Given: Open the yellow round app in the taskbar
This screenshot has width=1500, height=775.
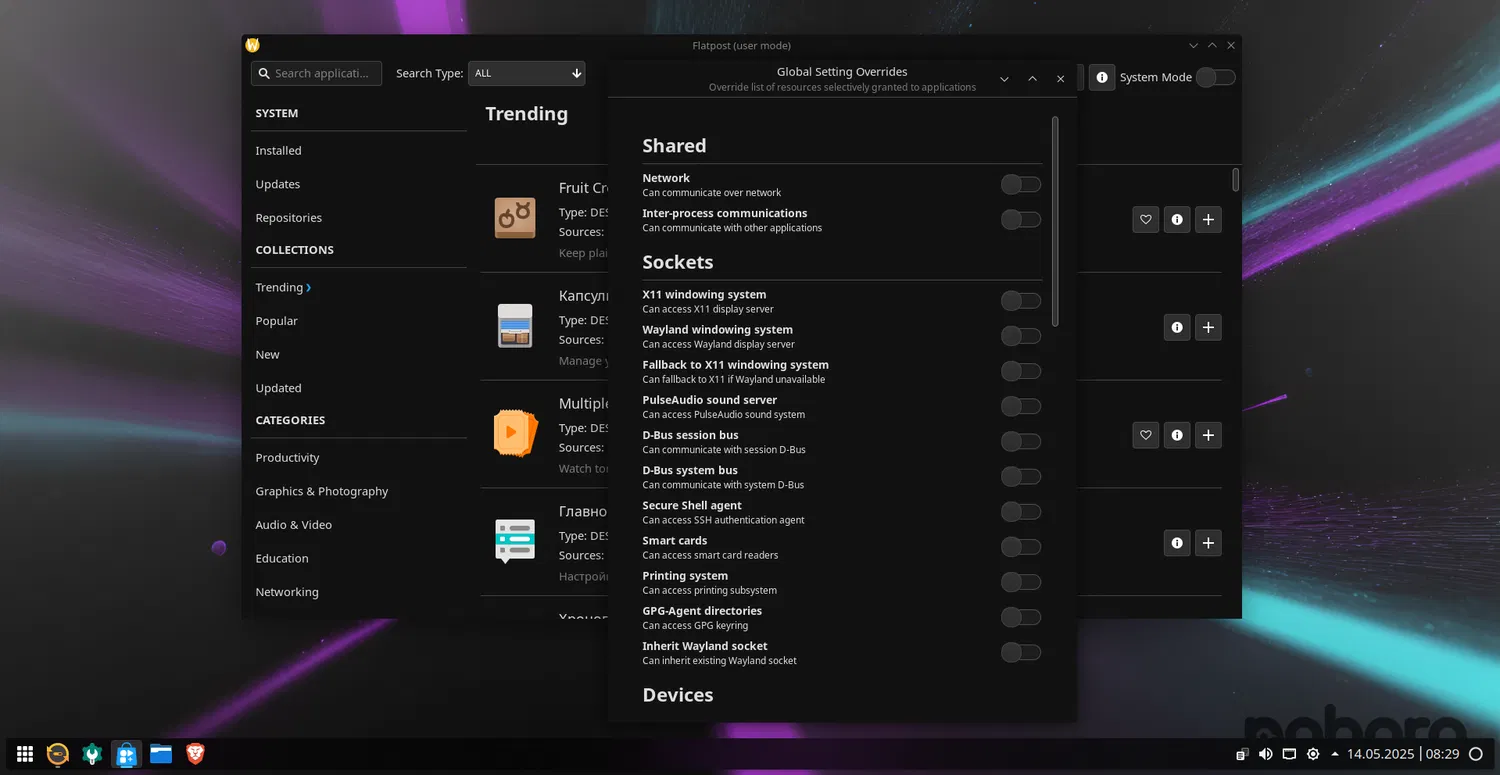Looking at the screenshot, I should pyautogui.click(x=58, y=754).
